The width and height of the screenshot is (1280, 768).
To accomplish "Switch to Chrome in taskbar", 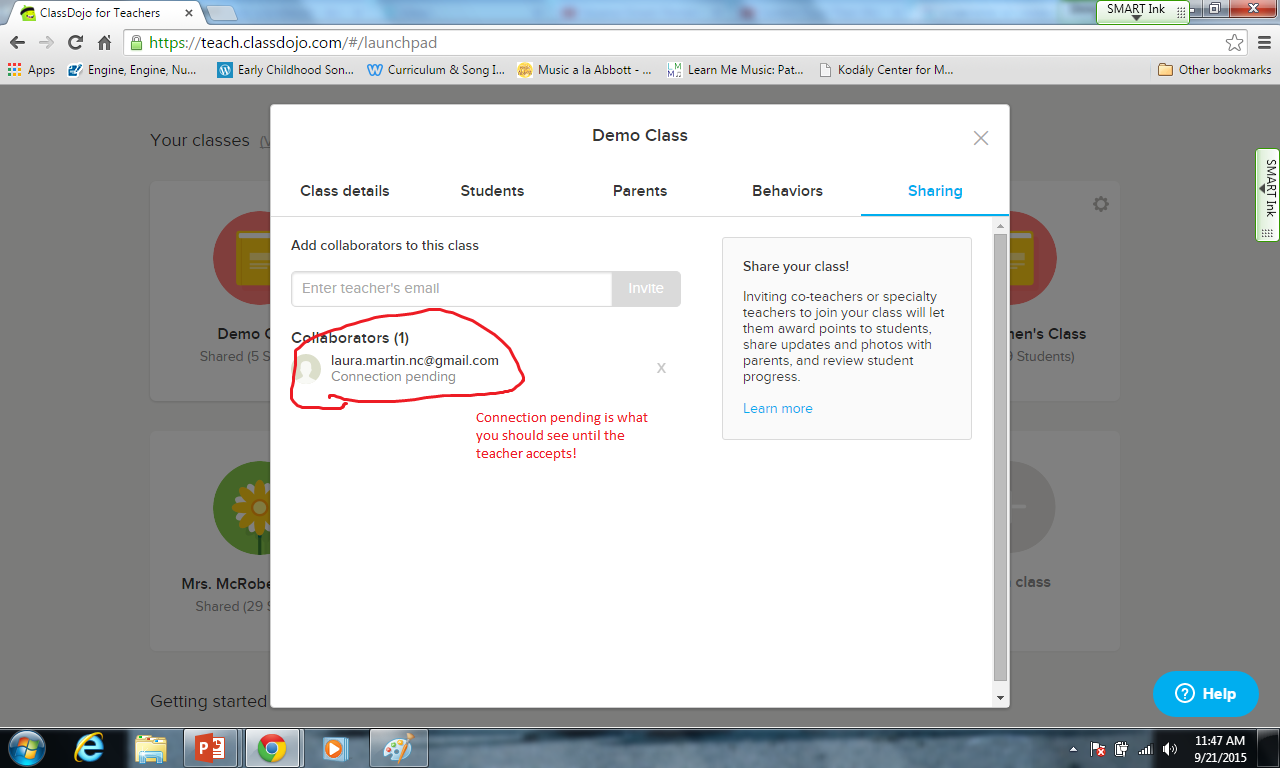I will pyautogui.click(x=271, y=748).
